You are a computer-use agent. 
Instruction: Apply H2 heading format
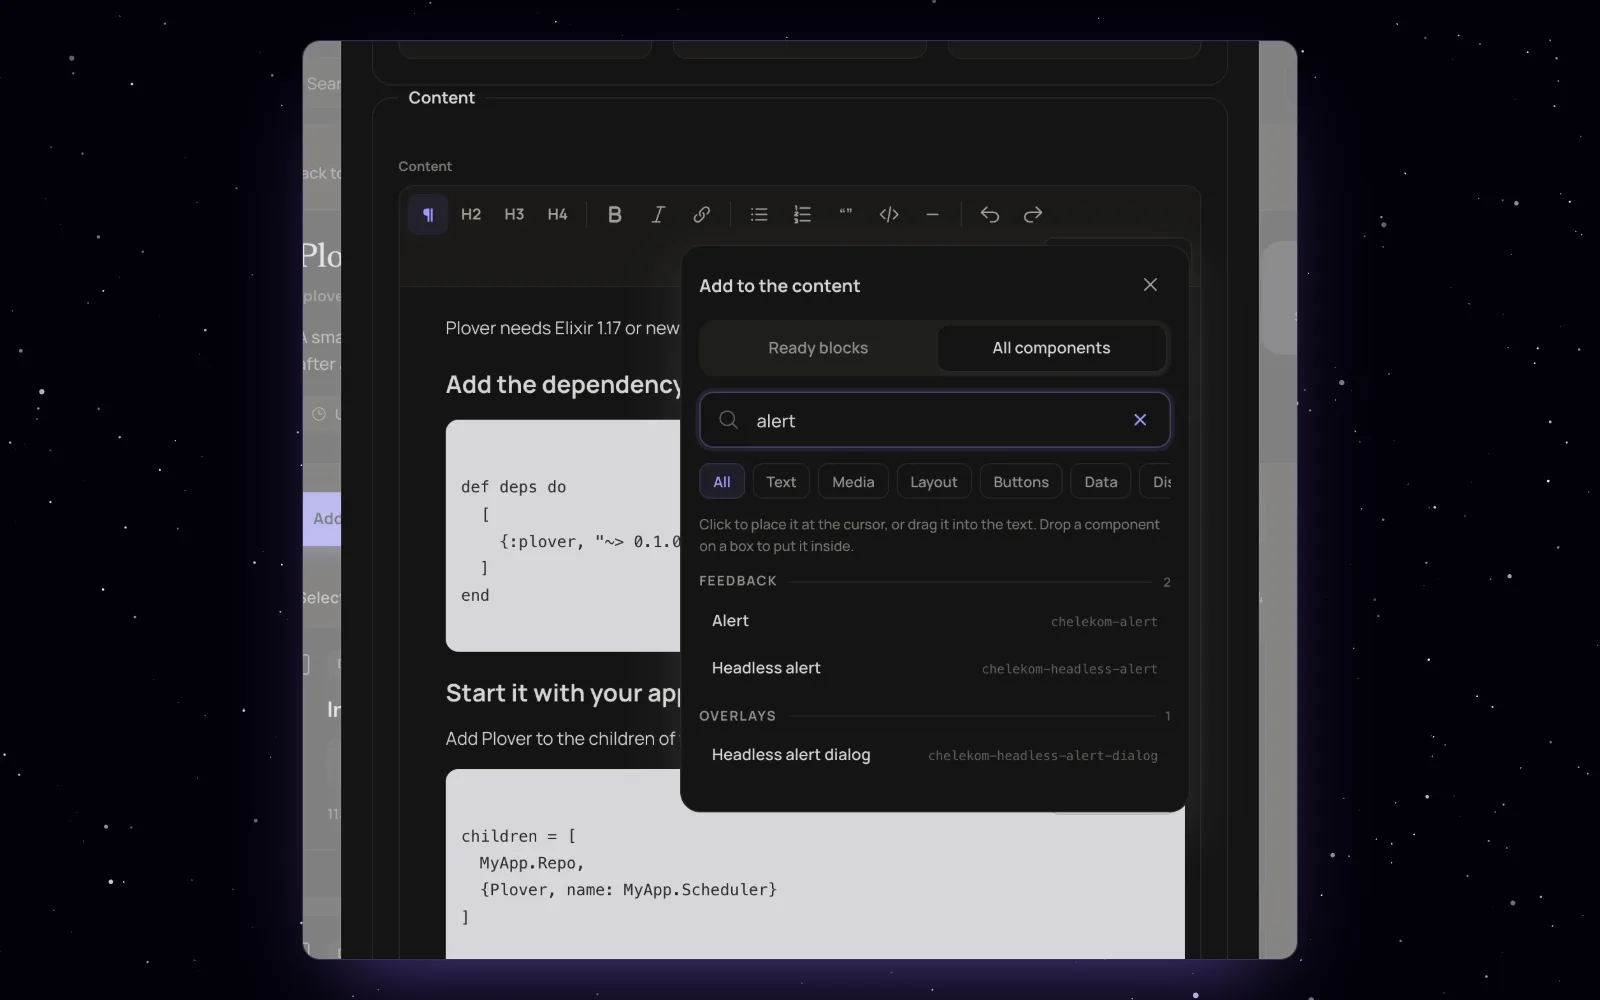[x=471, y=214]
